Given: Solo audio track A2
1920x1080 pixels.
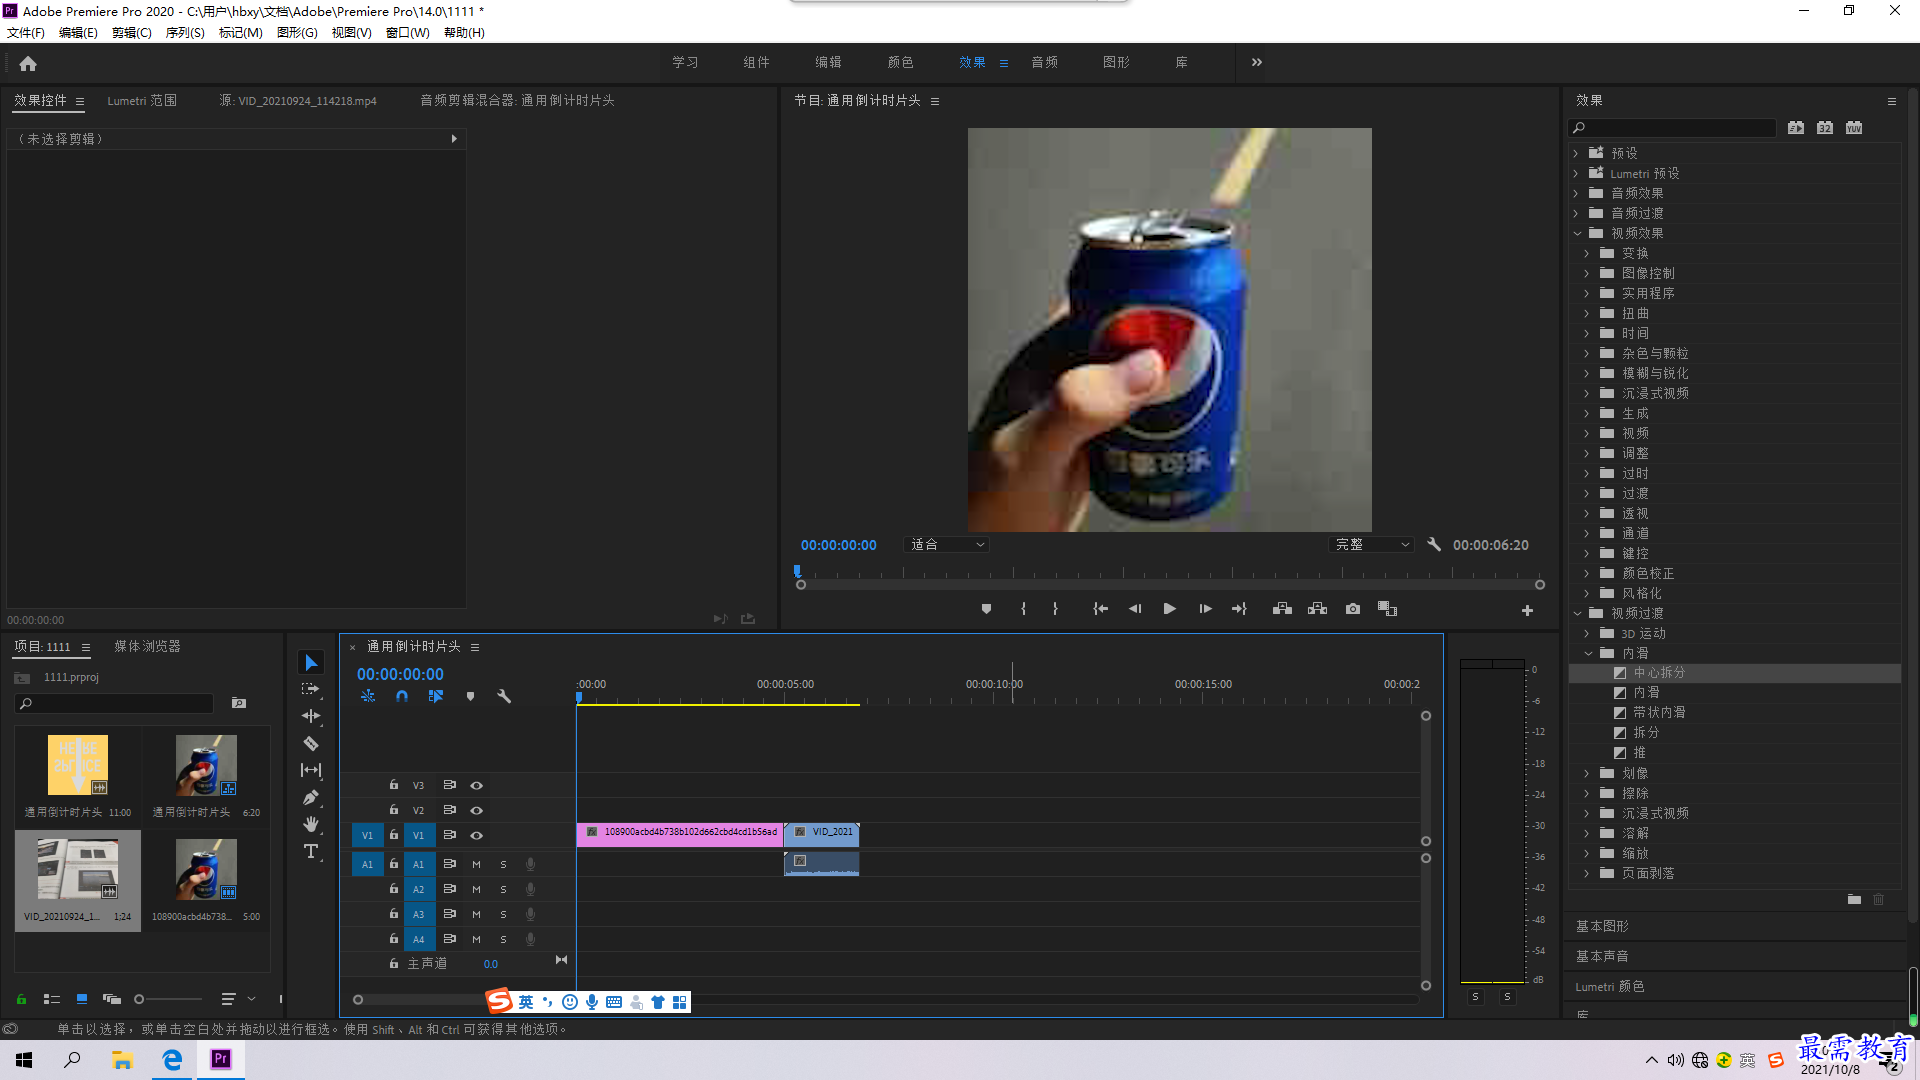Looking at the screenshot, I should click(503, 889).
